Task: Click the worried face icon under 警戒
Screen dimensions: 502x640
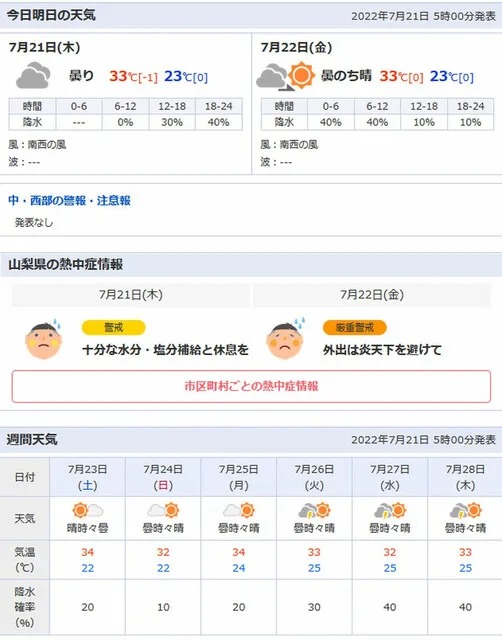Action: (x=44, y=339)
